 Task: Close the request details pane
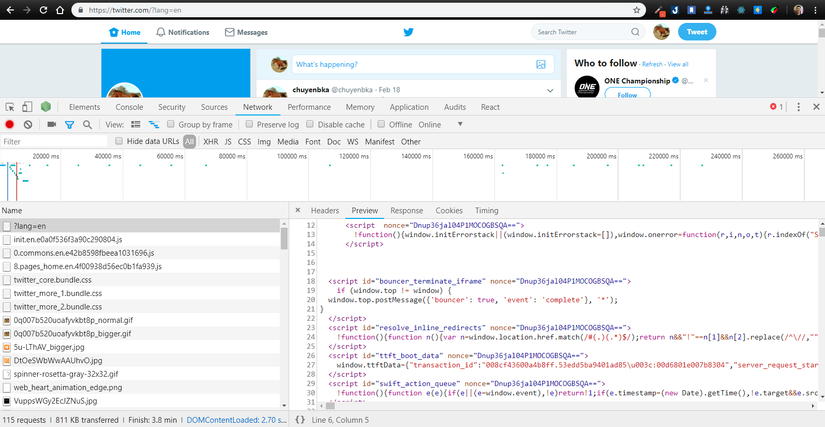pyautogui.click(x=297, y=210)
